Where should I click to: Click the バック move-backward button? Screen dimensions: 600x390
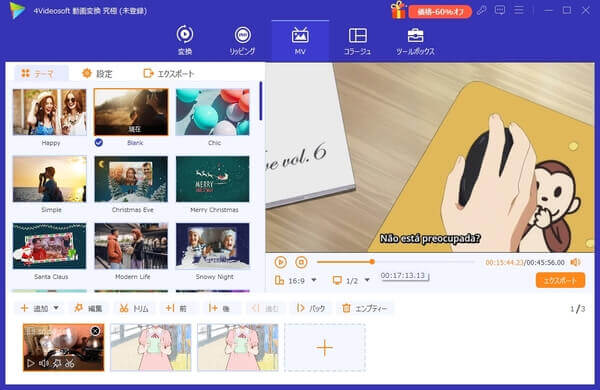311,308
